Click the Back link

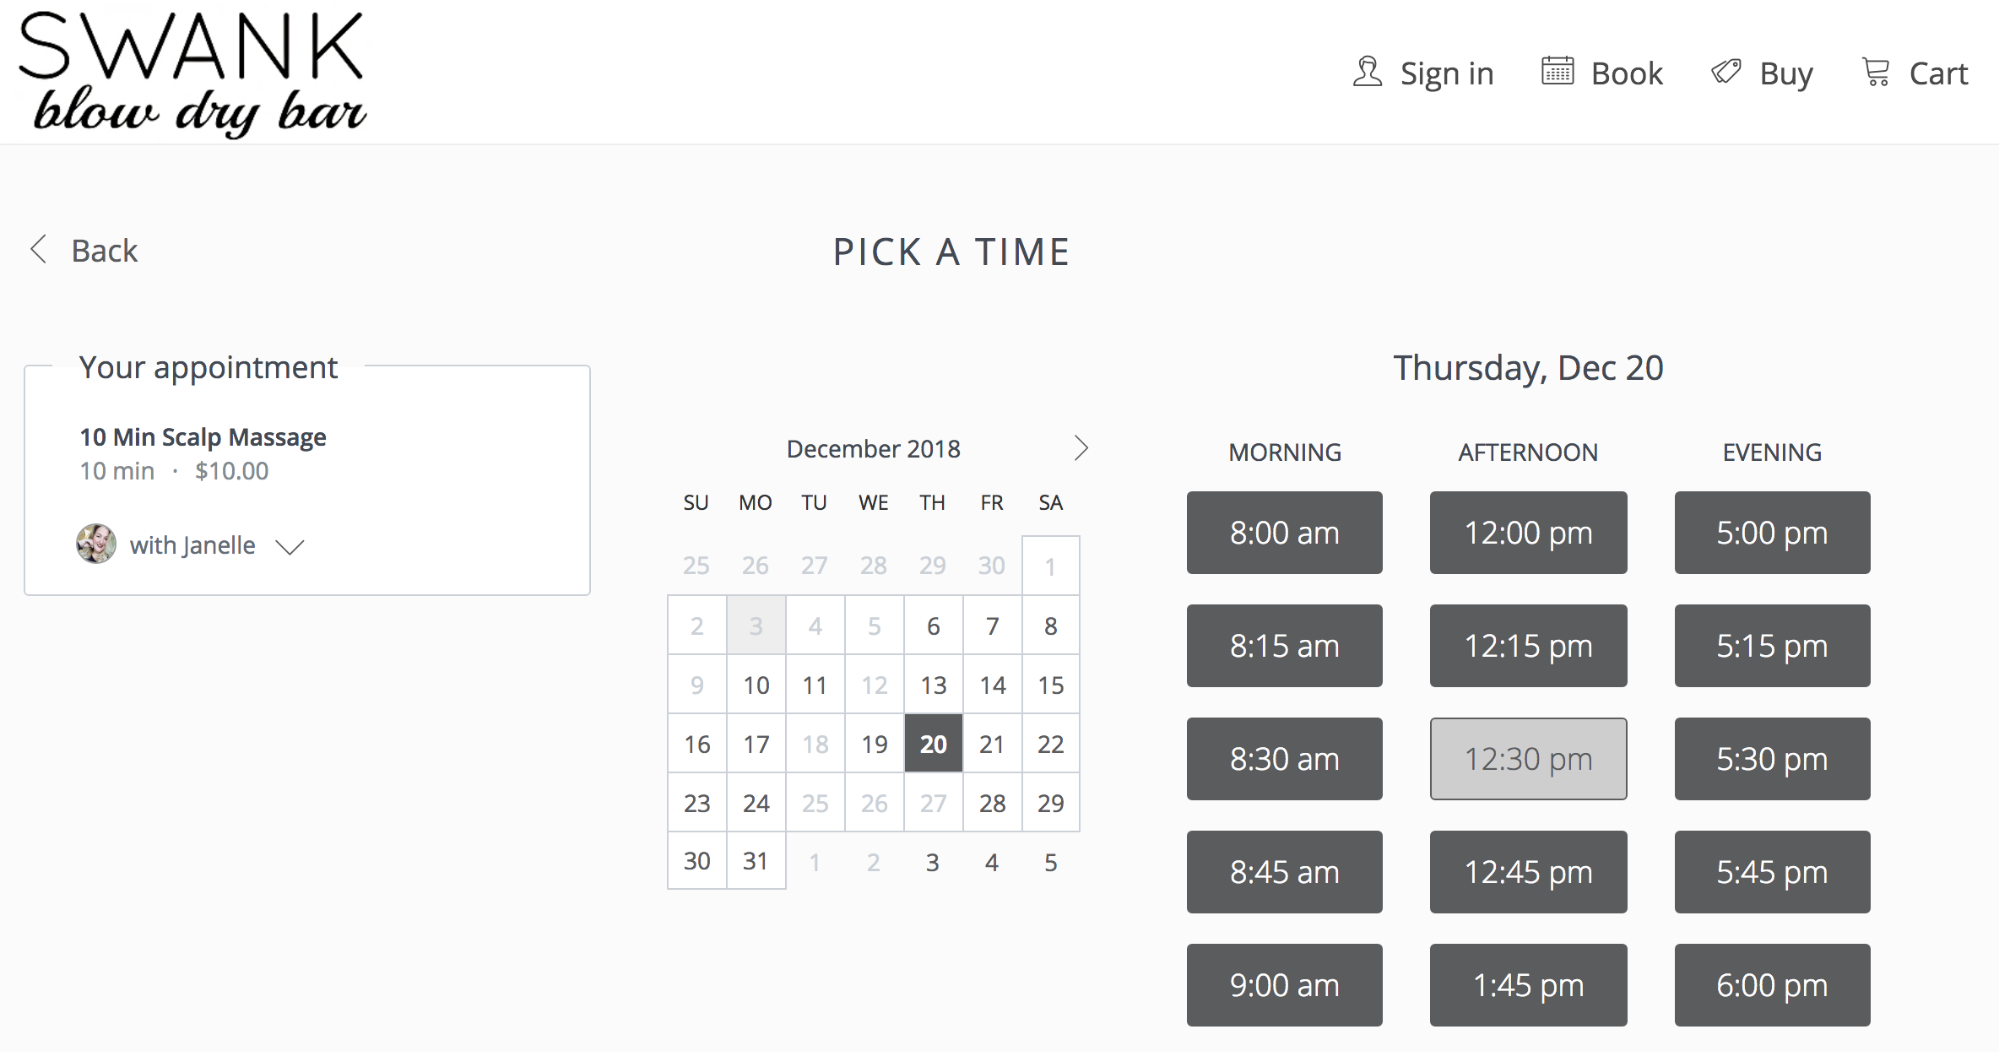[x=104, y=249]
